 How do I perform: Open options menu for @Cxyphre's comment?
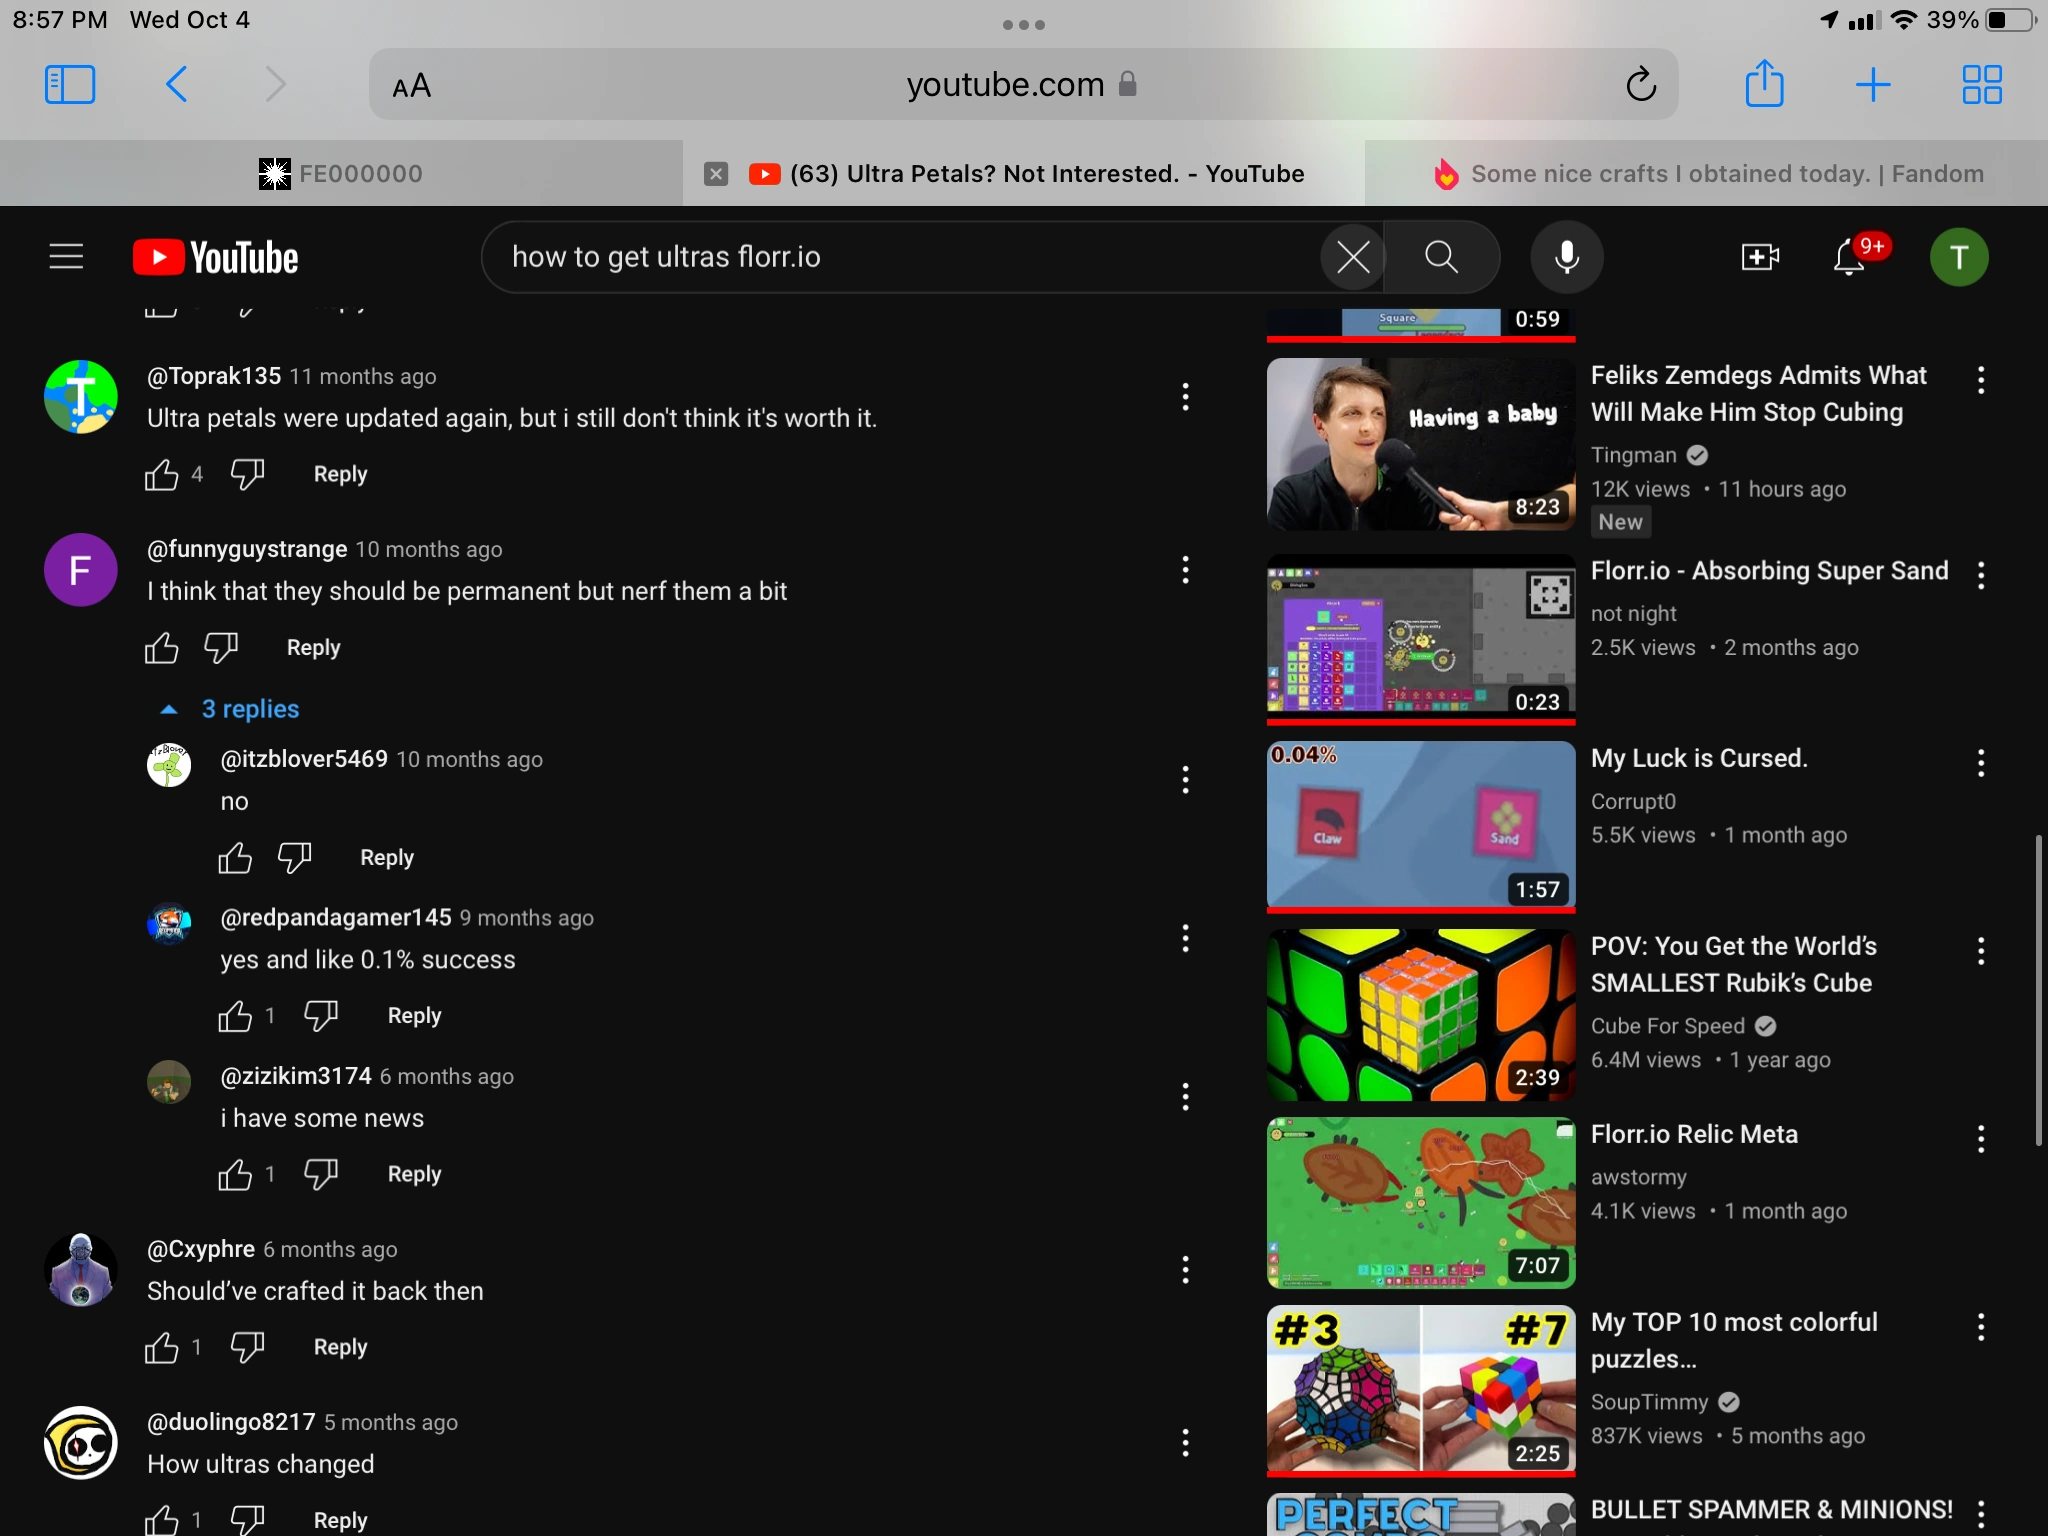pyautogui.click(x=1185, y=1270)
